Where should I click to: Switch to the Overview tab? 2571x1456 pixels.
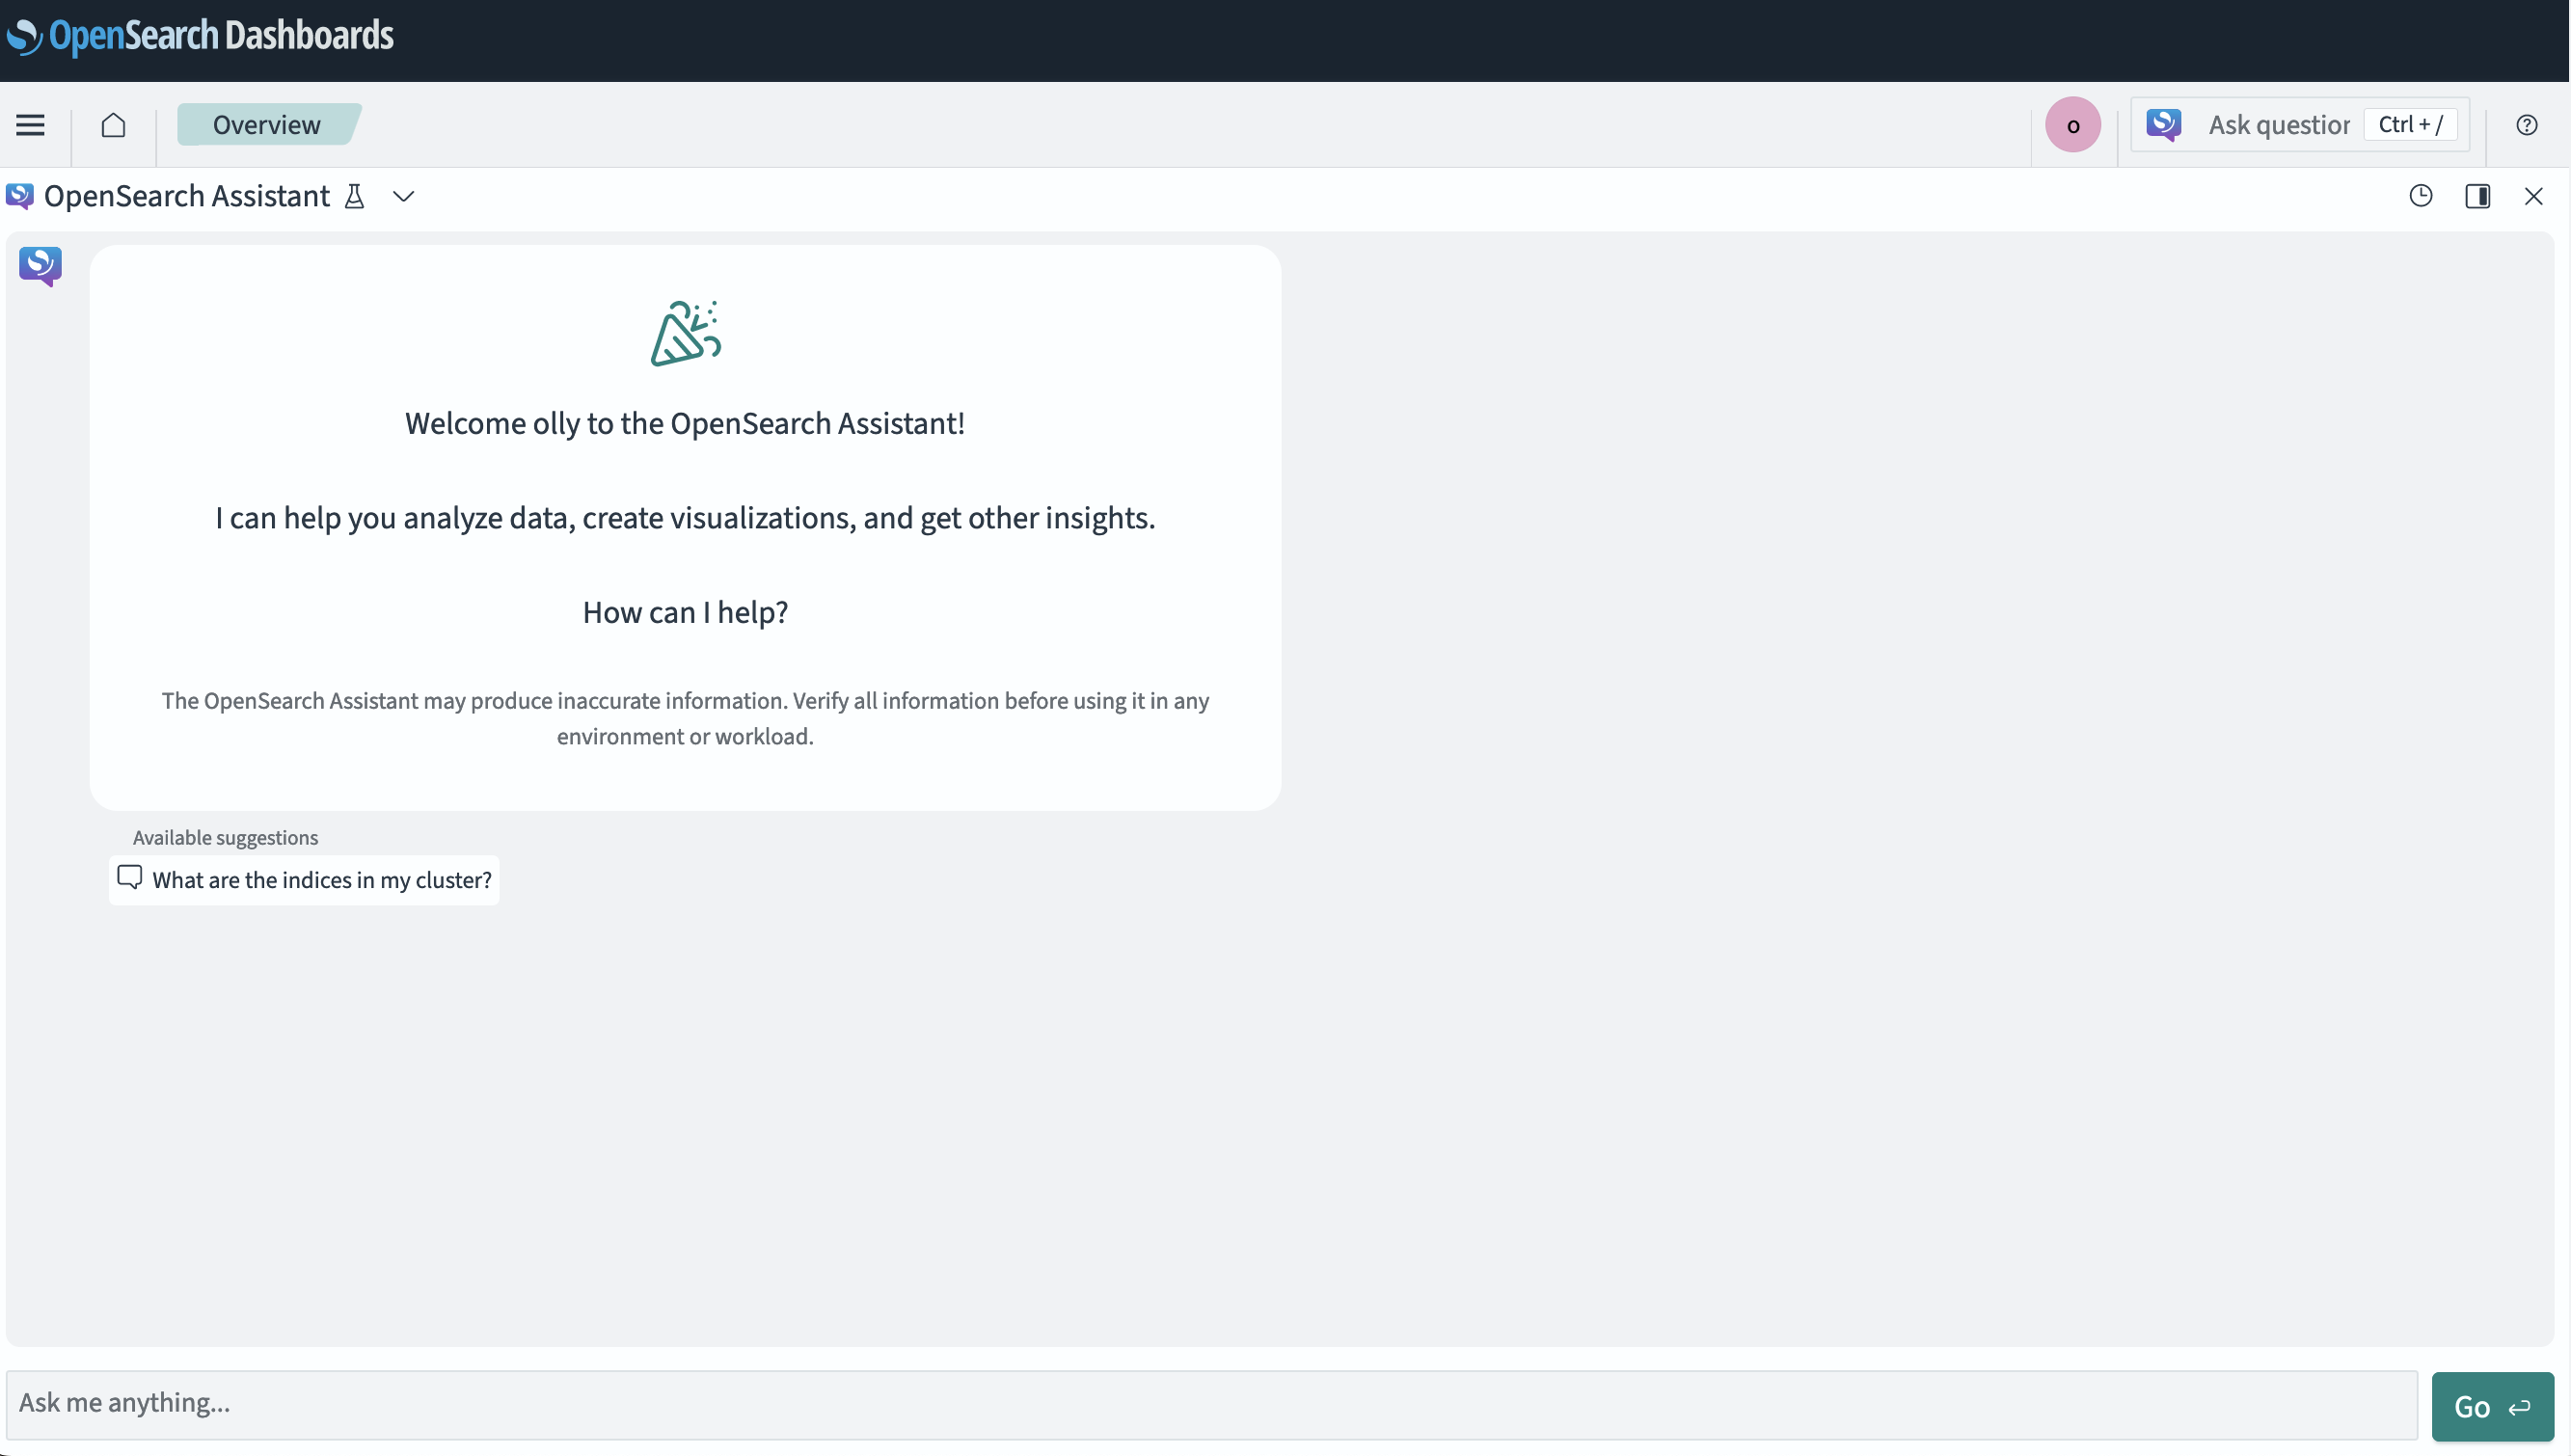click(266, 124)
